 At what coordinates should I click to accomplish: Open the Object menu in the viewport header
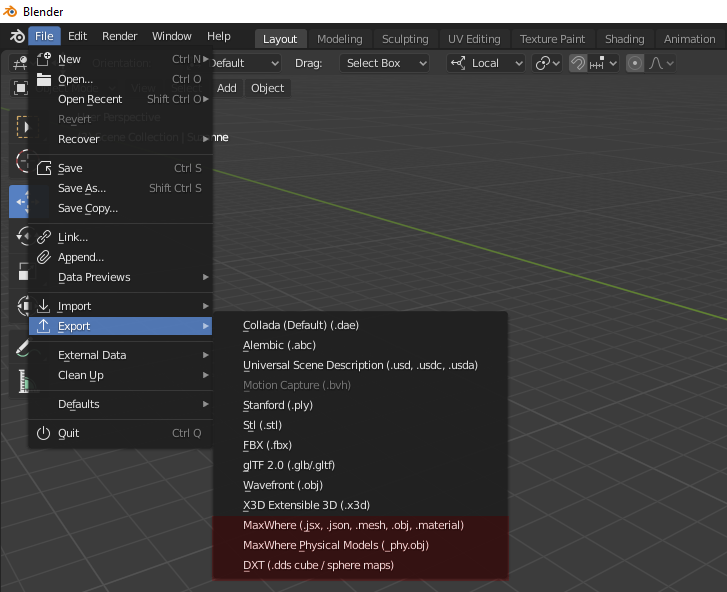(268, 88)
